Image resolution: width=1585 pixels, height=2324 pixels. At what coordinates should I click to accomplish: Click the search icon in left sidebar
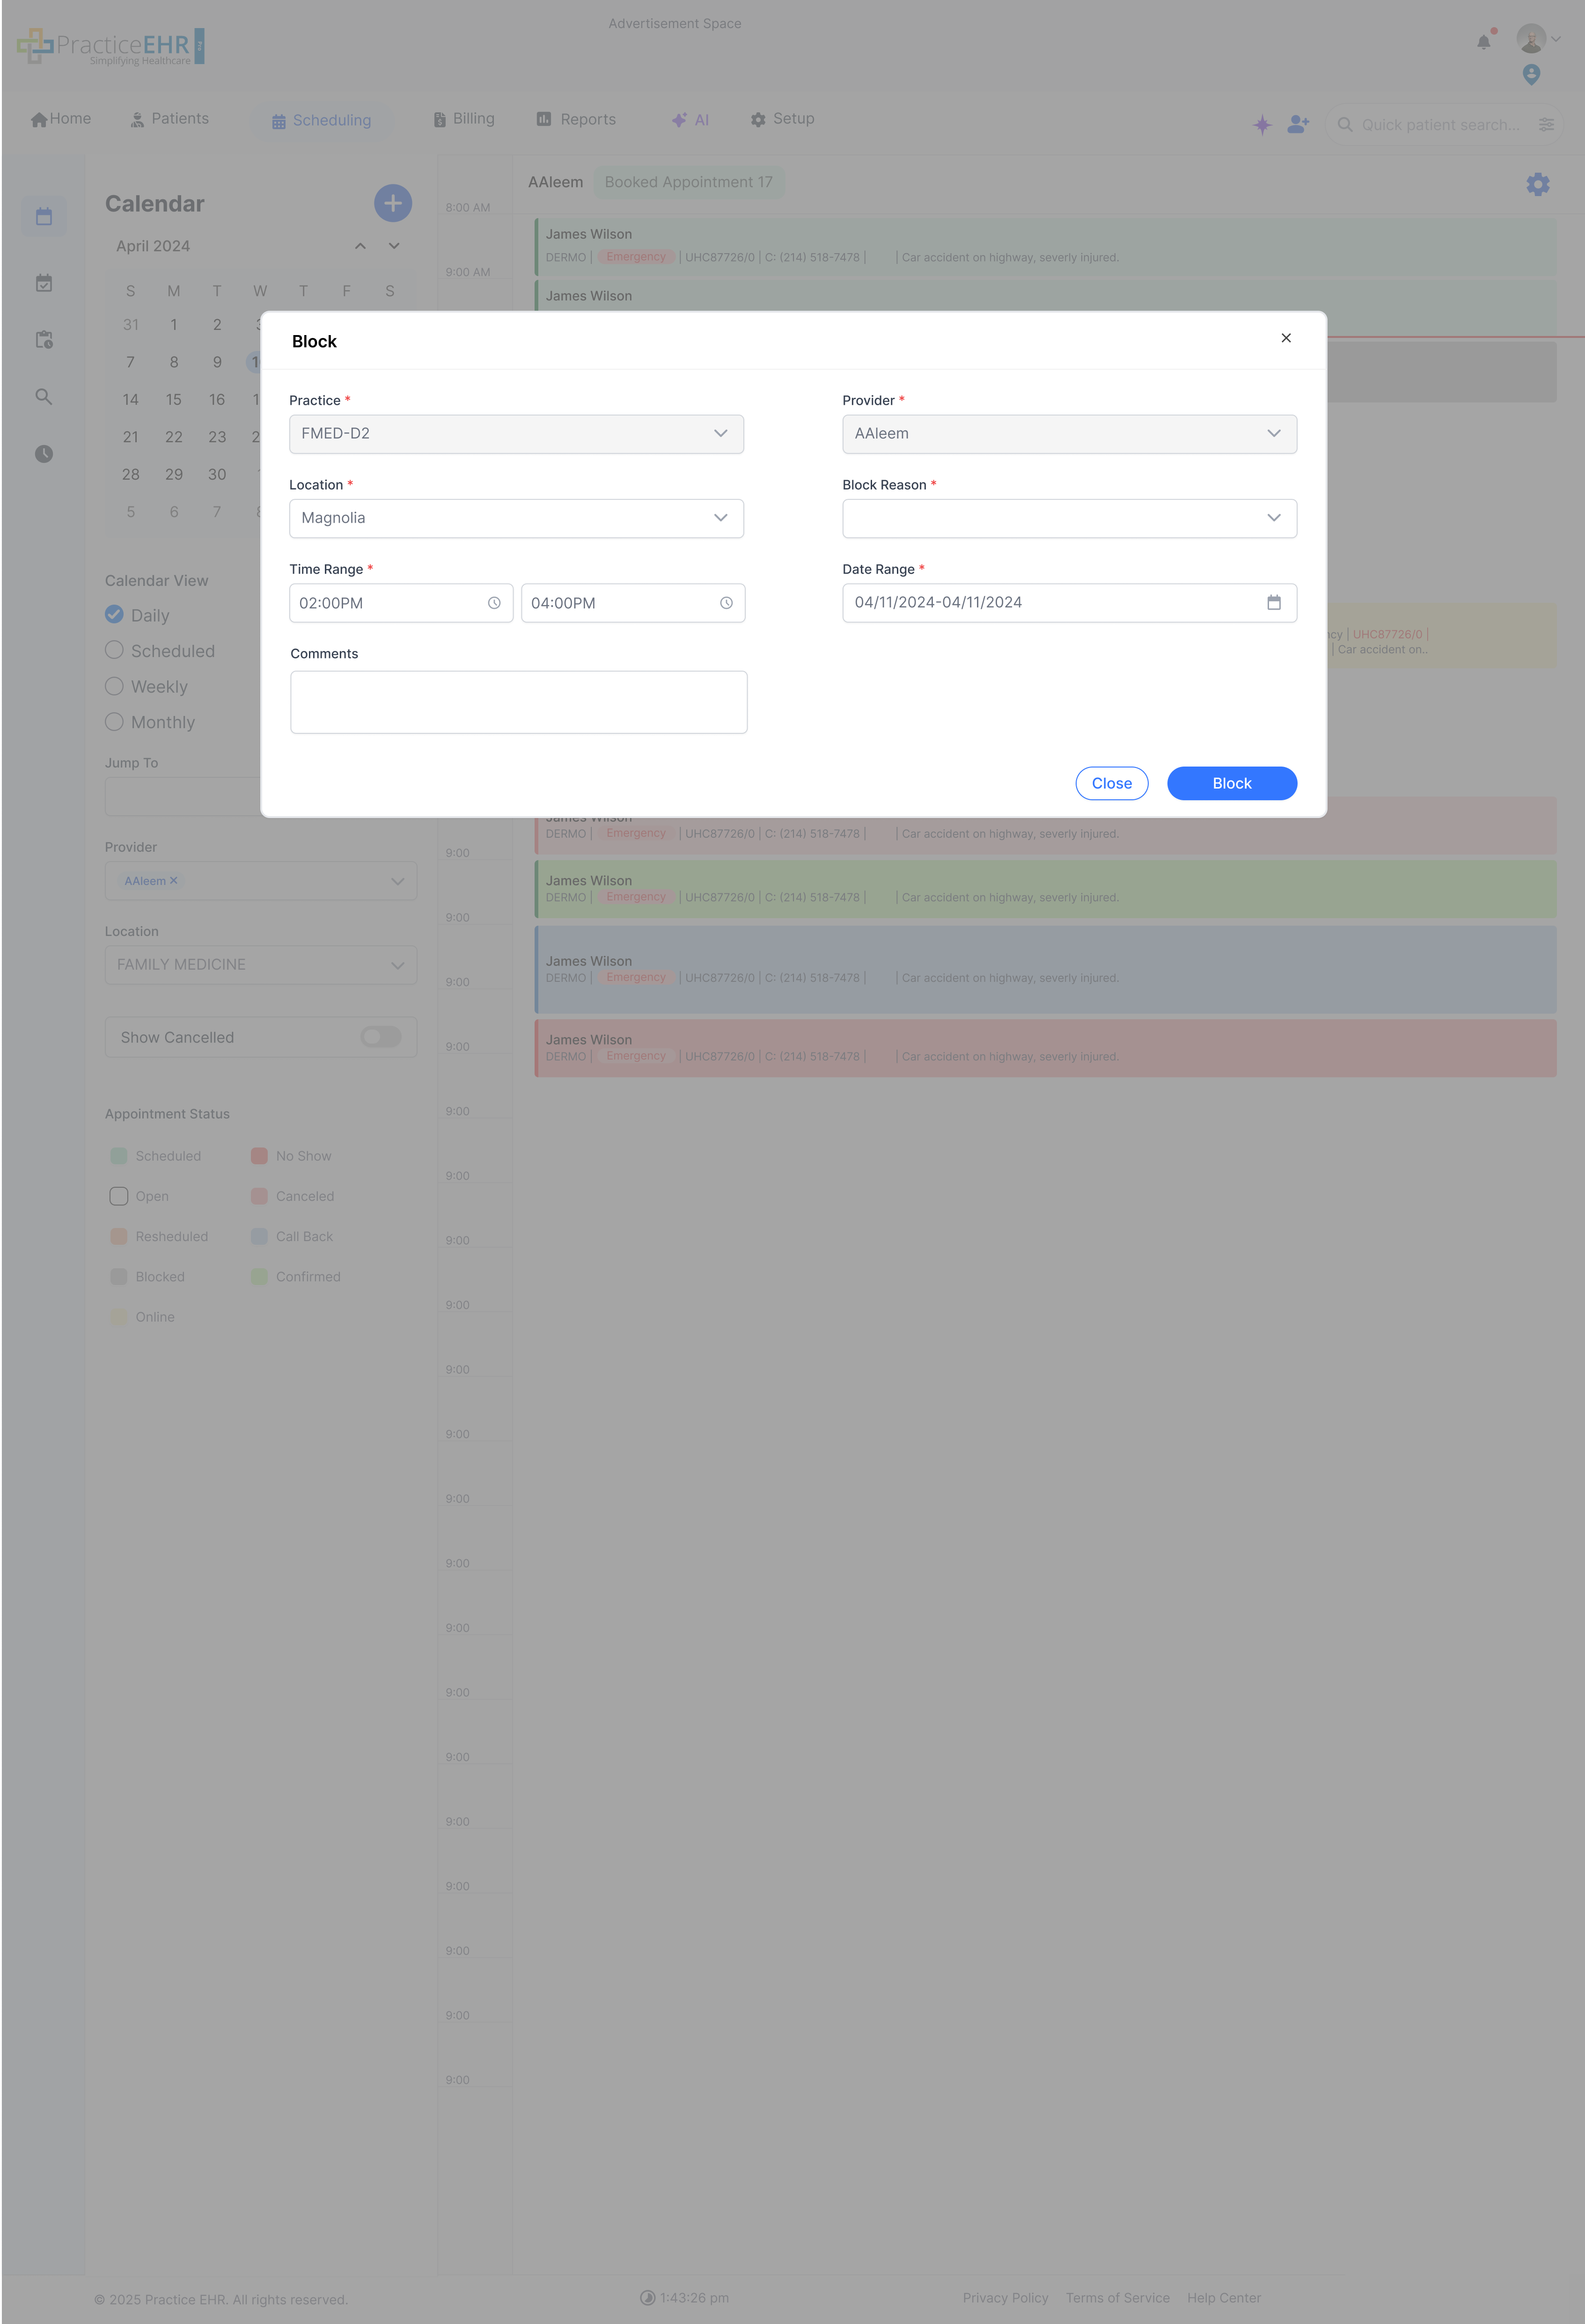pos(44,396)
